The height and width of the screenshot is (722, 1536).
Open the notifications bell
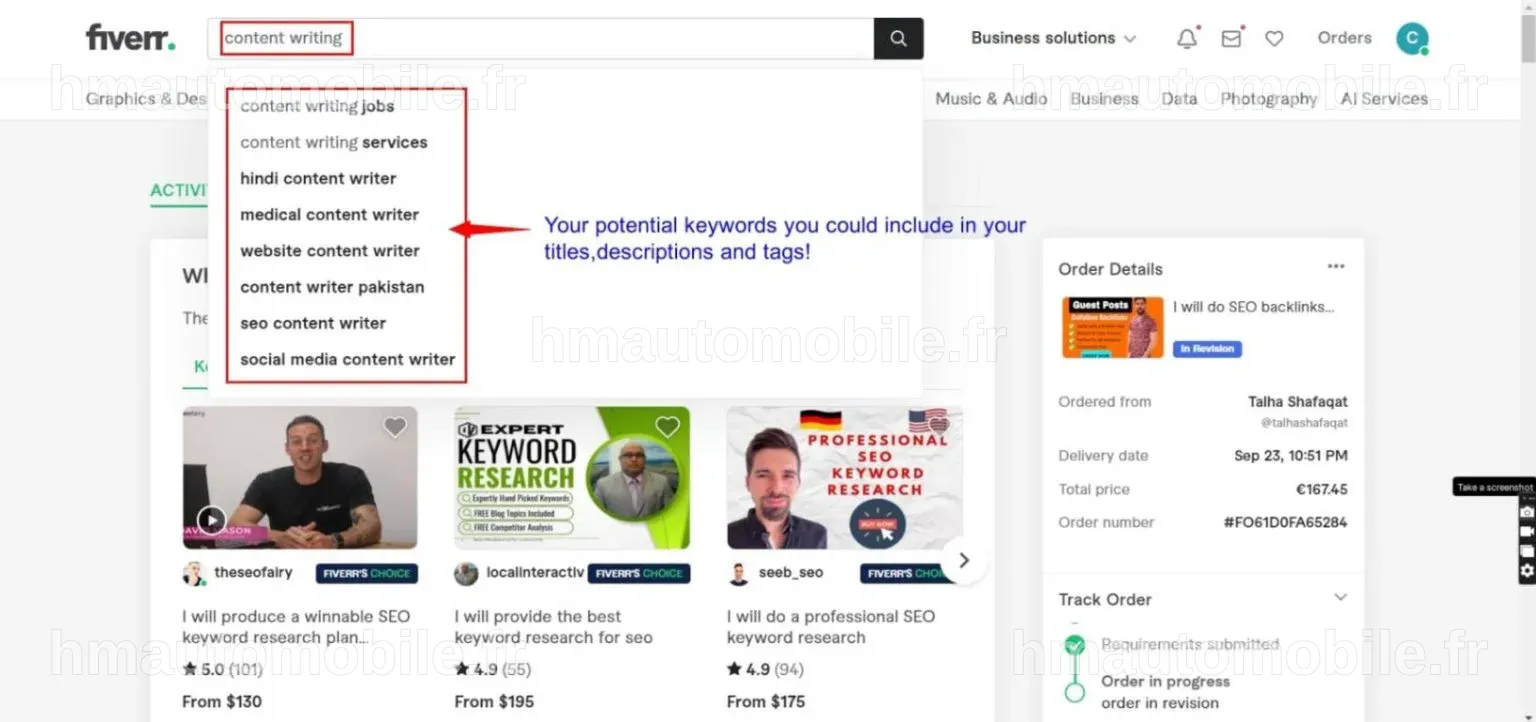(1187, 38)
